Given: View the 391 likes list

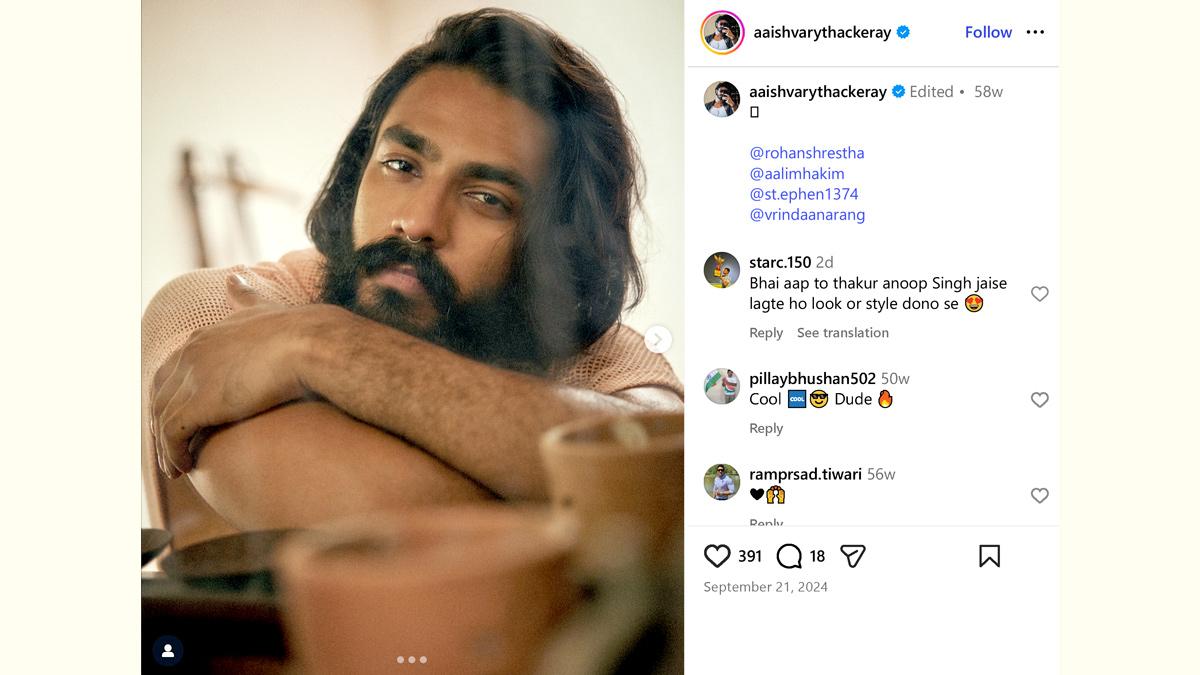Looking at the screenshot, I should tap(750, 556).
